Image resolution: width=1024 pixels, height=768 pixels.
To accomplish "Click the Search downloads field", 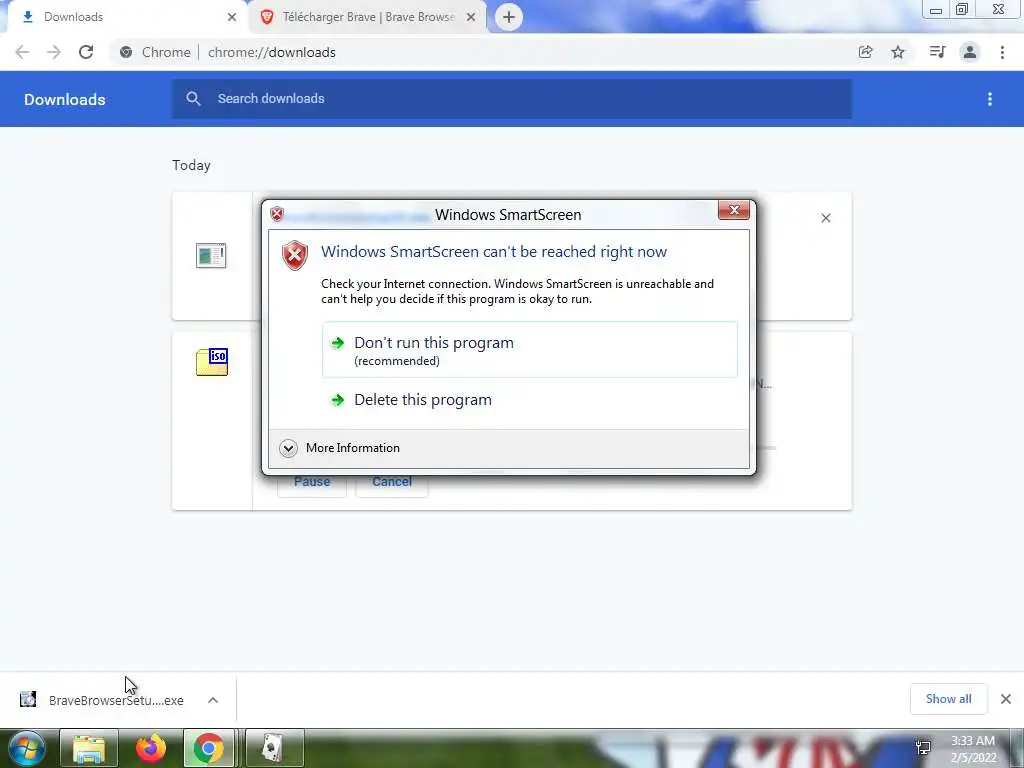I will 512,99.
